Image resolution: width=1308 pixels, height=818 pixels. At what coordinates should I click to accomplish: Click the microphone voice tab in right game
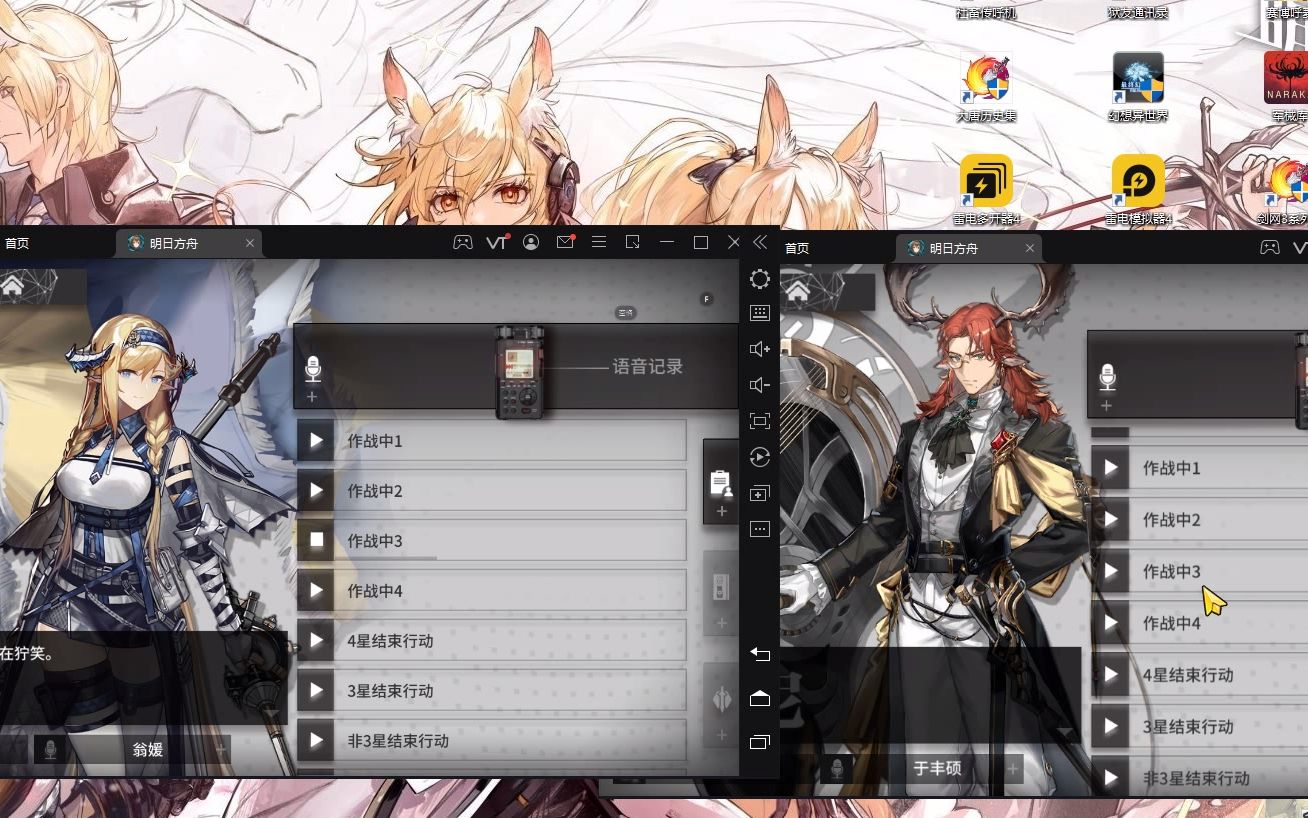(x=1107, y=377)
